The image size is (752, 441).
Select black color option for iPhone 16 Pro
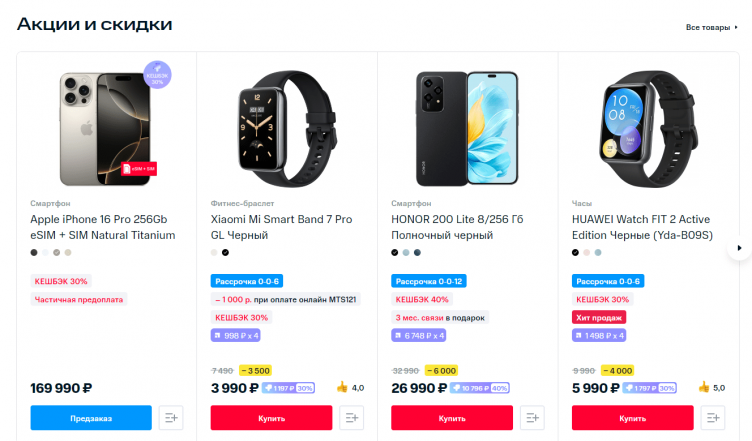point(34,252)
